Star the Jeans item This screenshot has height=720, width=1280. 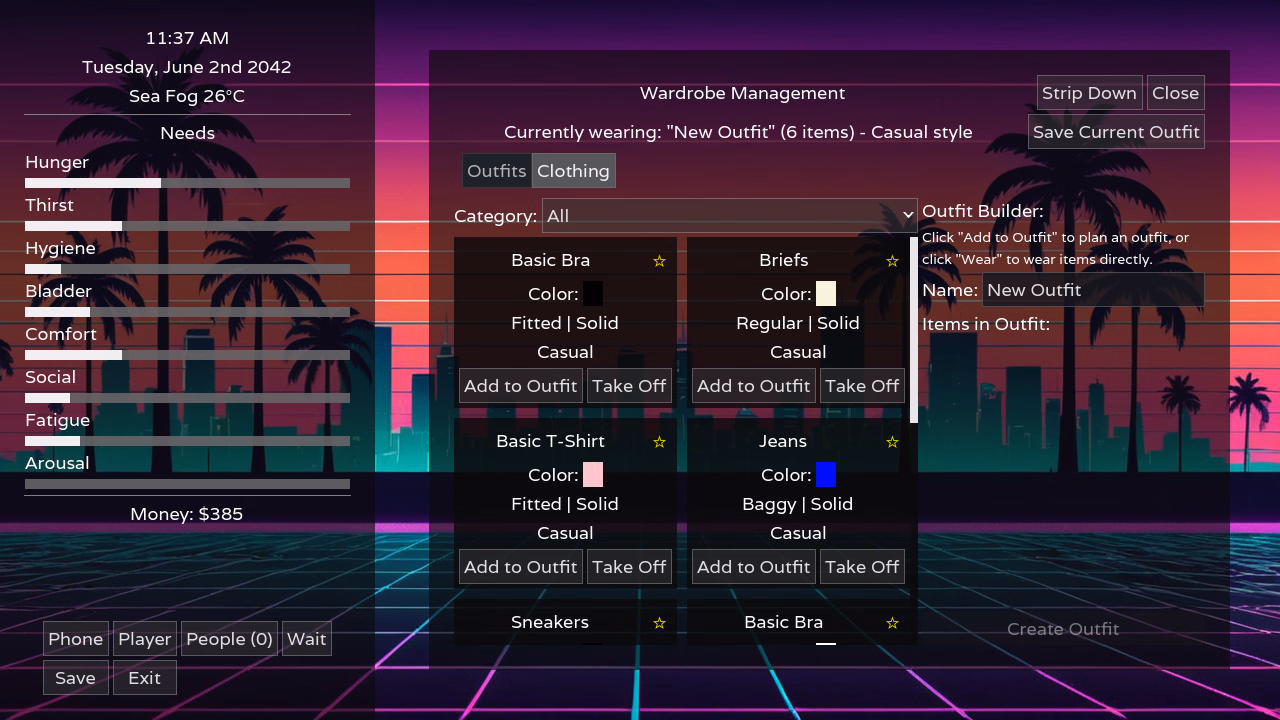(x=892, y=442)
